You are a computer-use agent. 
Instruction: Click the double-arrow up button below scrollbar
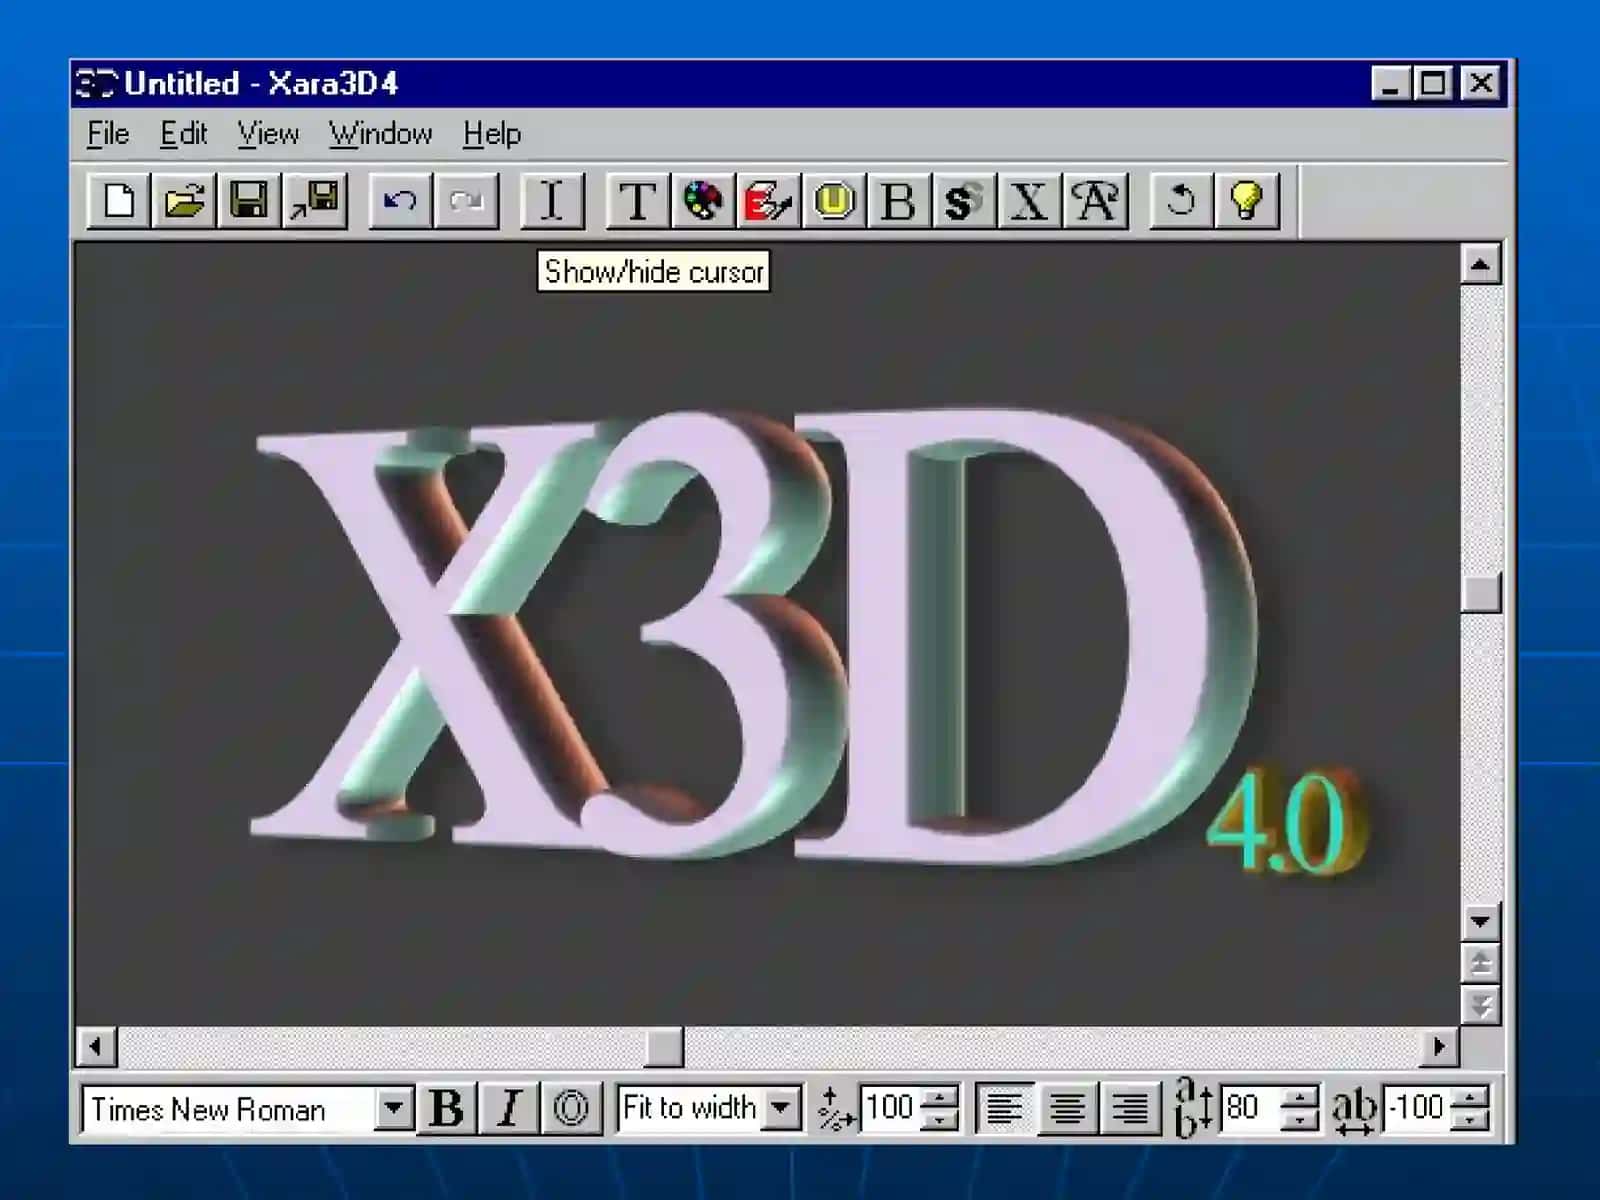point(1480,963)
